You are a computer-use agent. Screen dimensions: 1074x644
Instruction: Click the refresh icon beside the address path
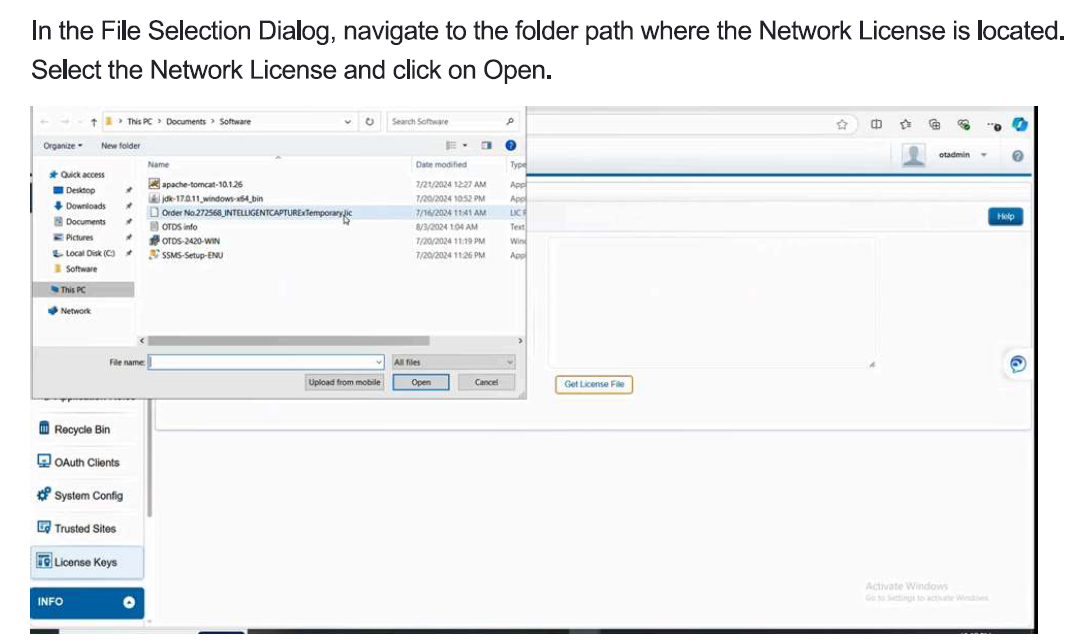point(369,122)
